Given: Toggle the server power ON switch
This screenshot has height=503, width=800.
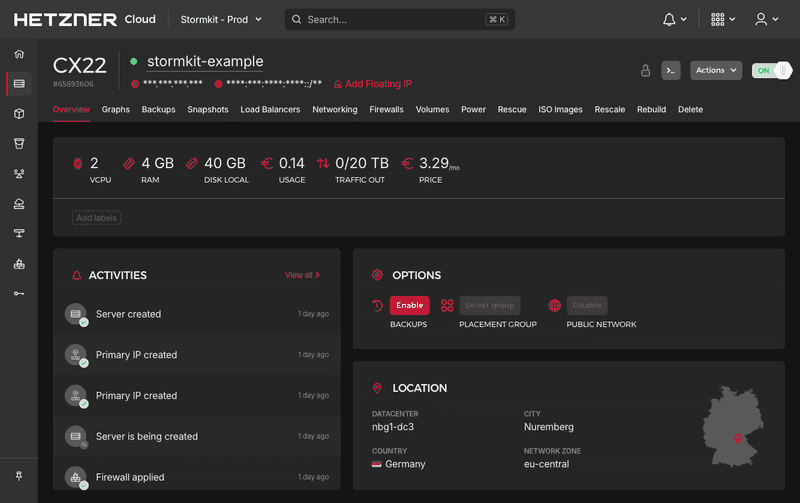Looking at the screenshot, I should tap(771, 70).
